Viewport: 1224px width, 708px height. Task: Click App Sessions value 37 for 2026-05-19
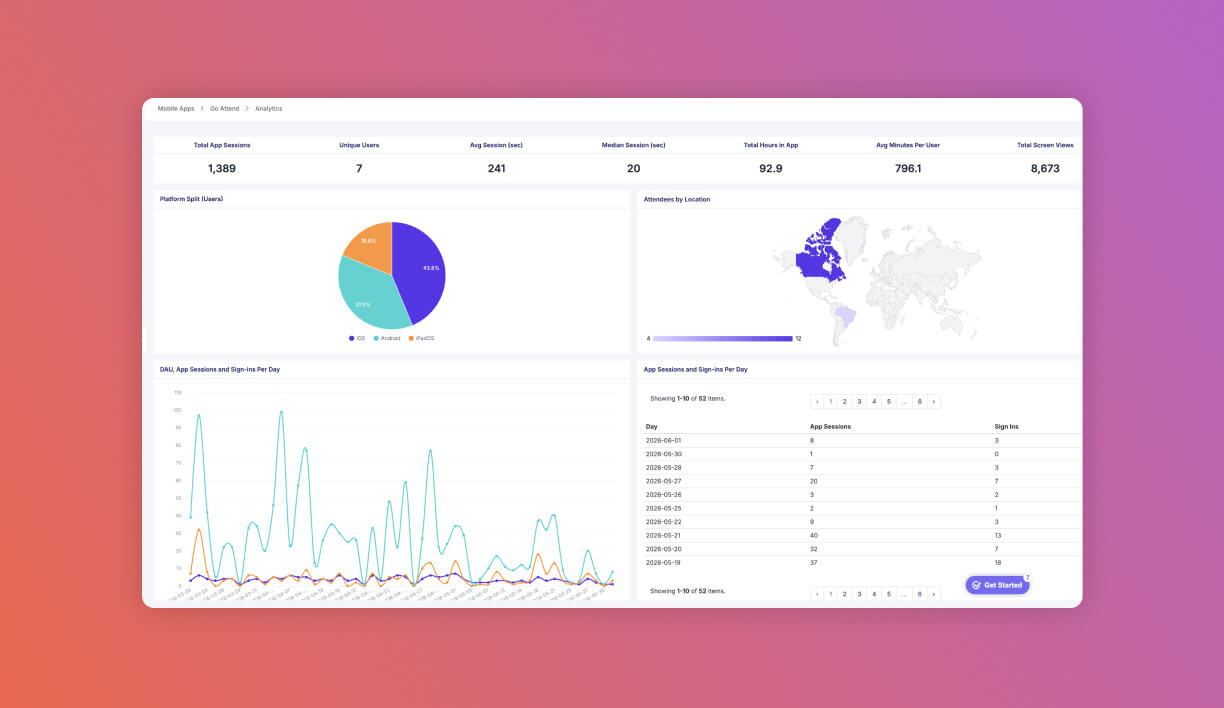tap(814, 562)
